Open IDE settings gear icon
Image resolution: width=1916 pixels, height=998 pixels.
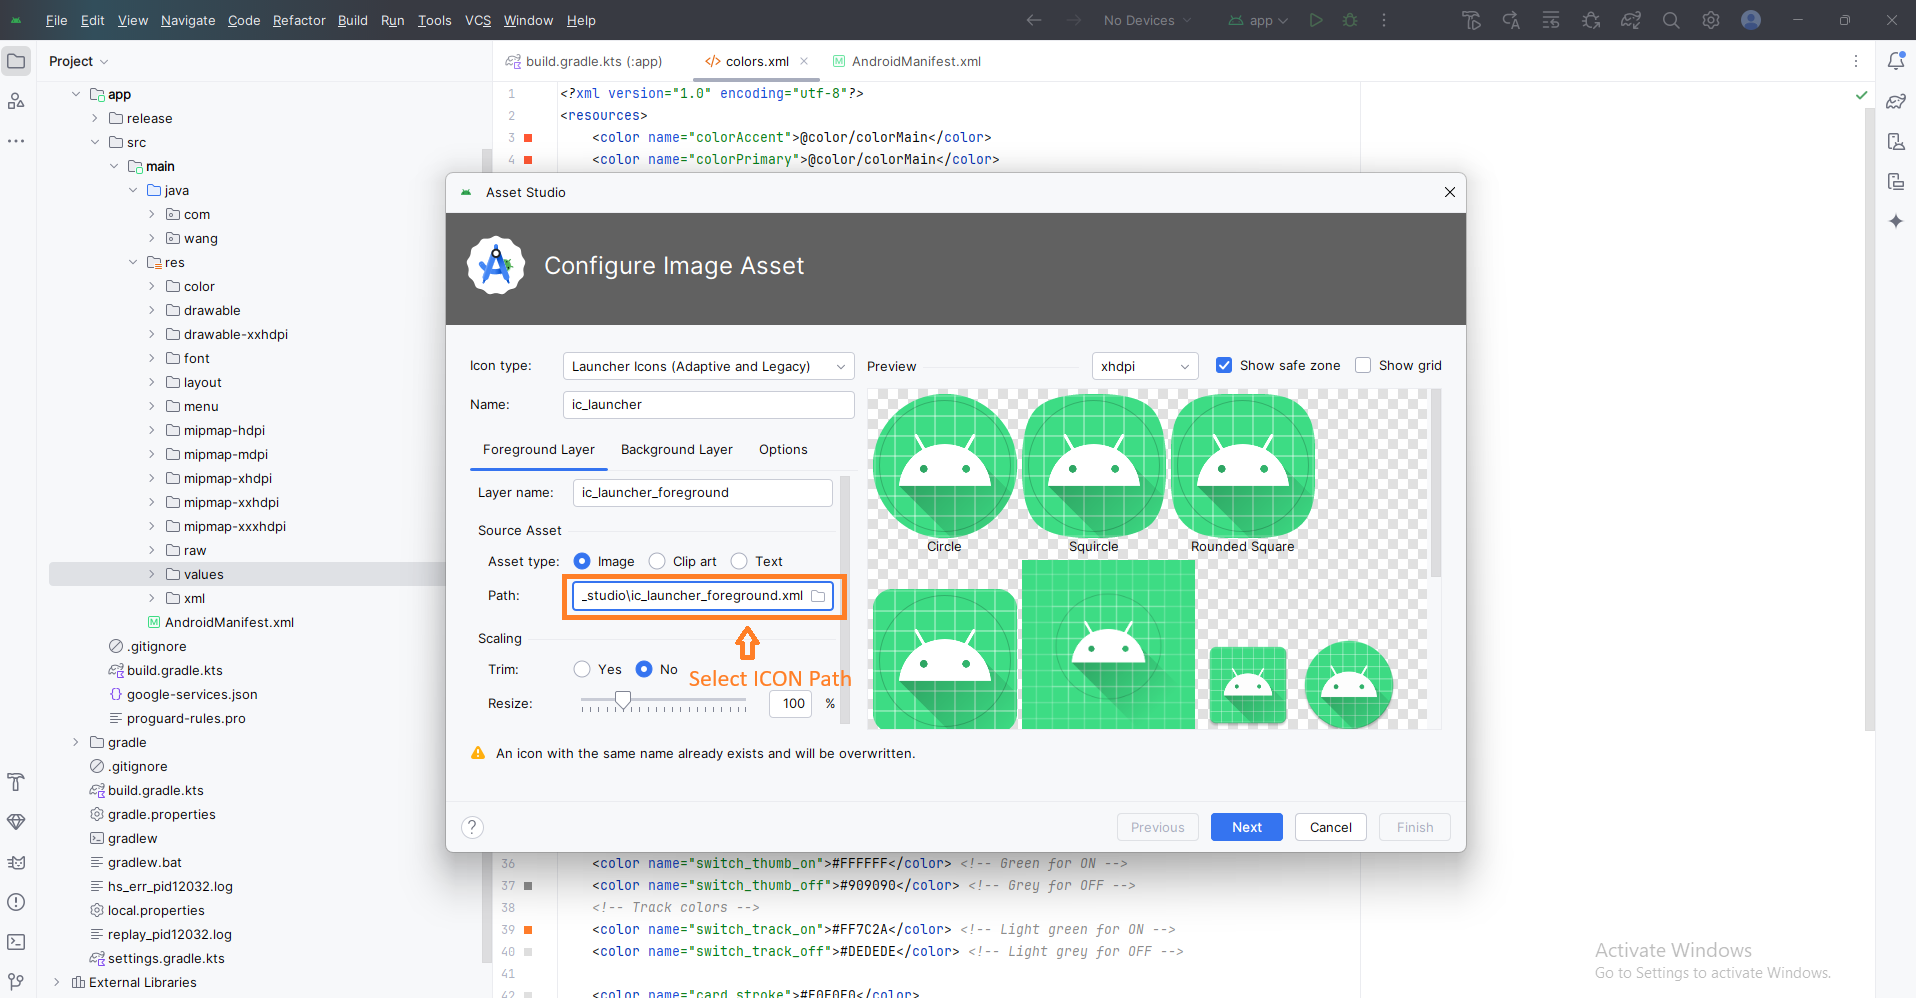pos(1711,20)
